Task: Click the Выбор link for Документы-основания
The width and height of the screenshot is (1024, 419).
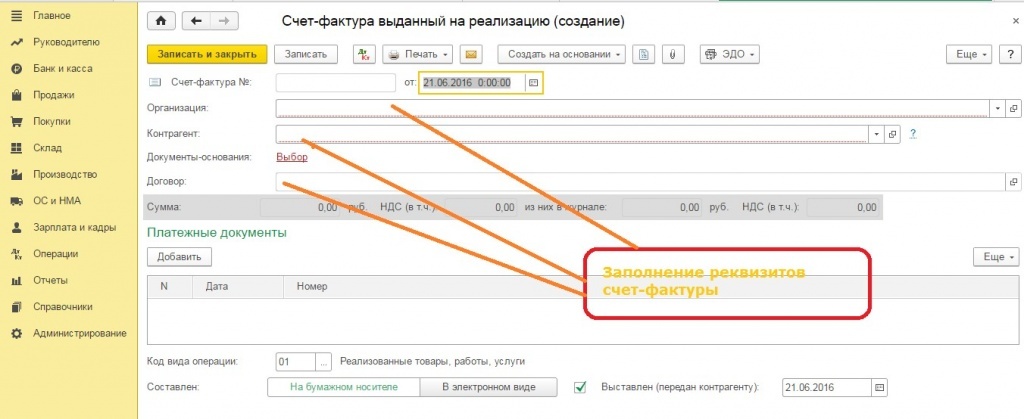Action: point(292,157)
